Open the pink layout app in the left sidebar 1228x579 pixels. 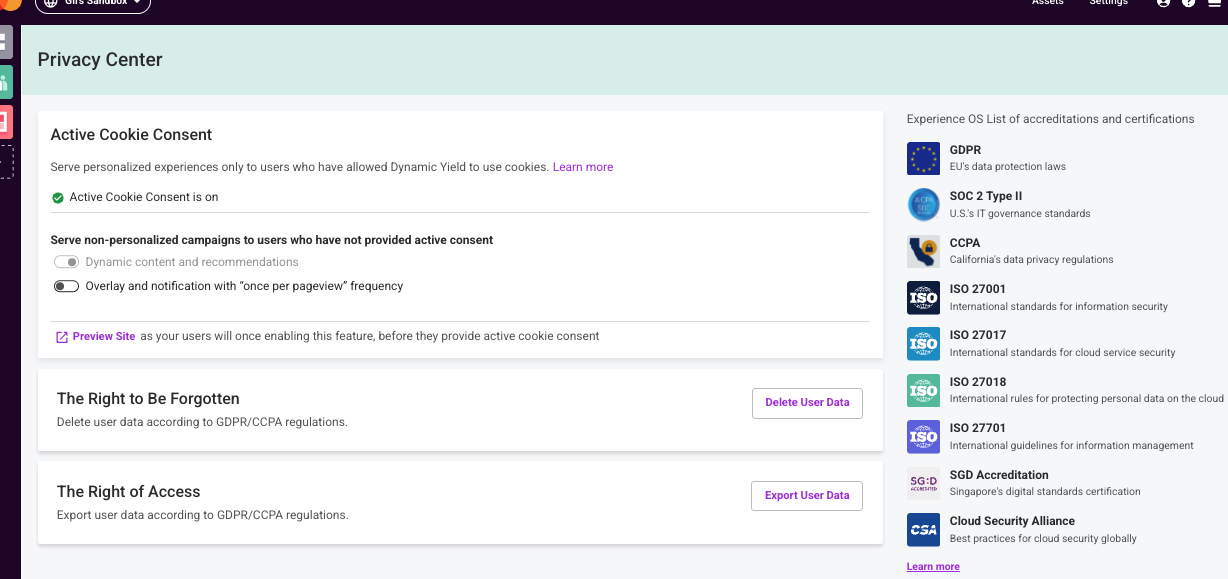tap(6, 122)
